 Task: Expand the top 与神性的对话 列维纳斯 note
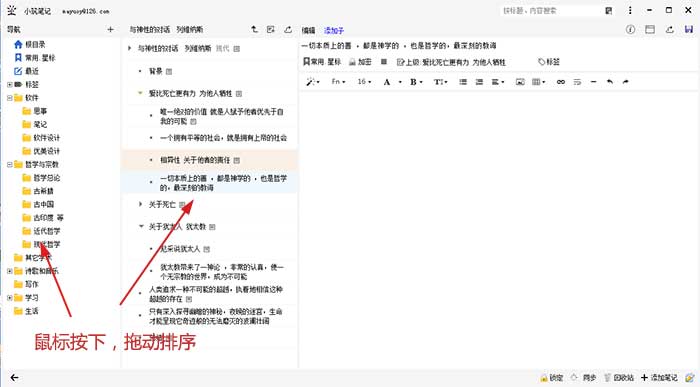(x=129, y=48)
